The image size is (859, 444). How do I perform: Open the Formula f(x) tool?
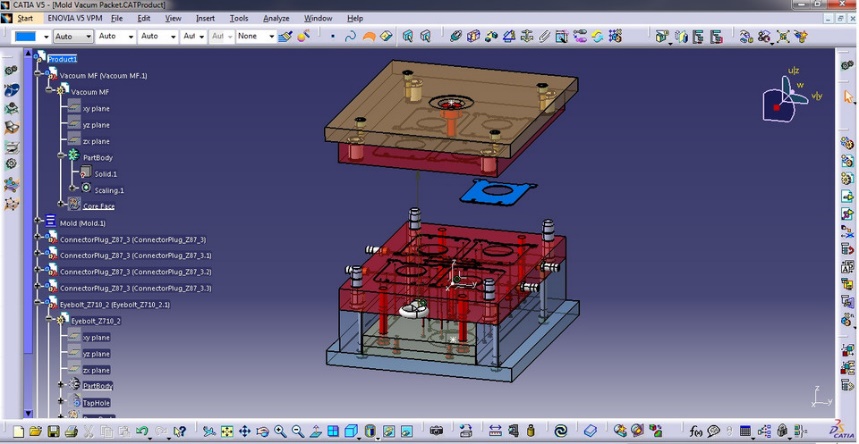[x=694, y=432]
